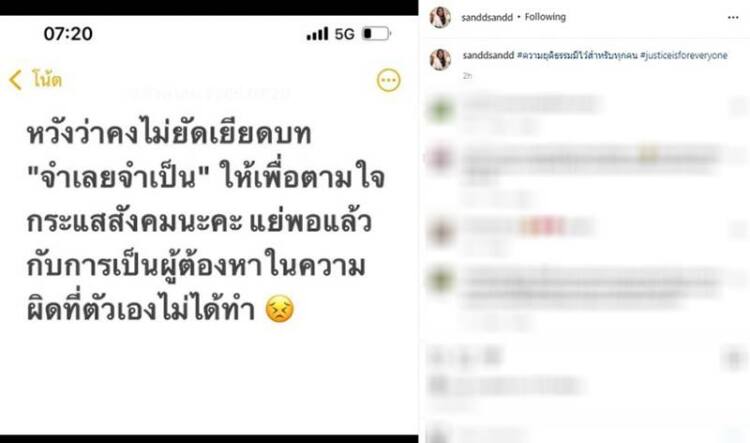
Task: Click the blurred bookmark save icon
Action: 735,358
